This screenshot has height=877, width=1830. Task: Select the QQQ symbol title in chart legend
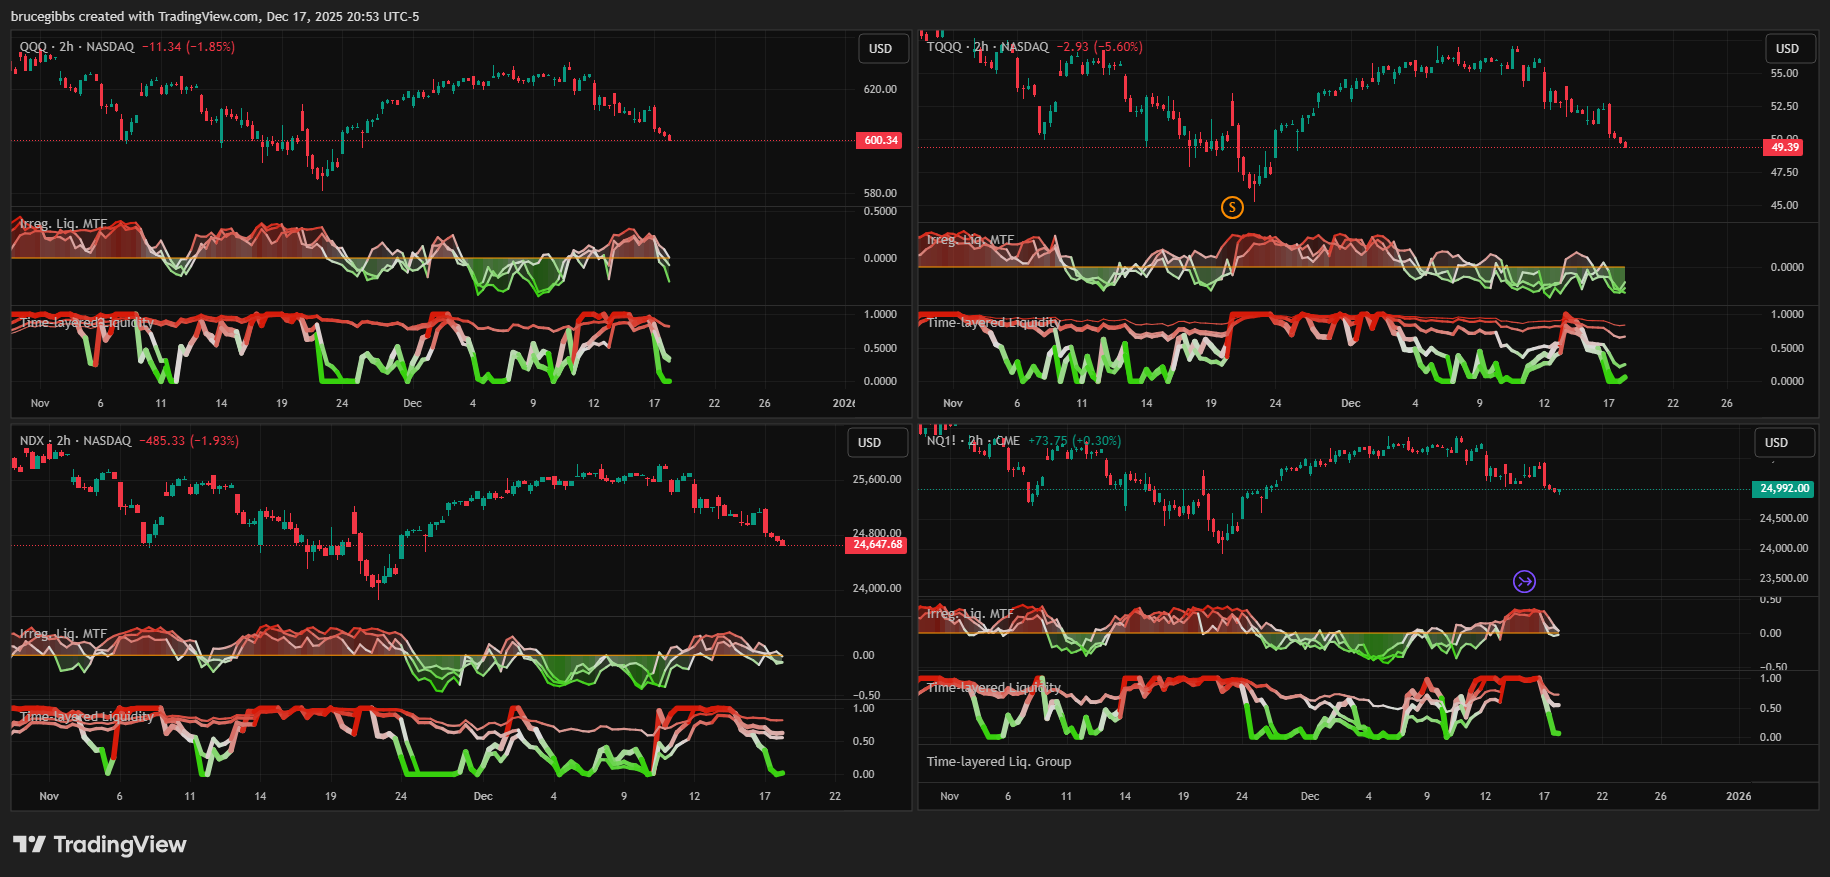pyautogui.click(x=33, y=47)
